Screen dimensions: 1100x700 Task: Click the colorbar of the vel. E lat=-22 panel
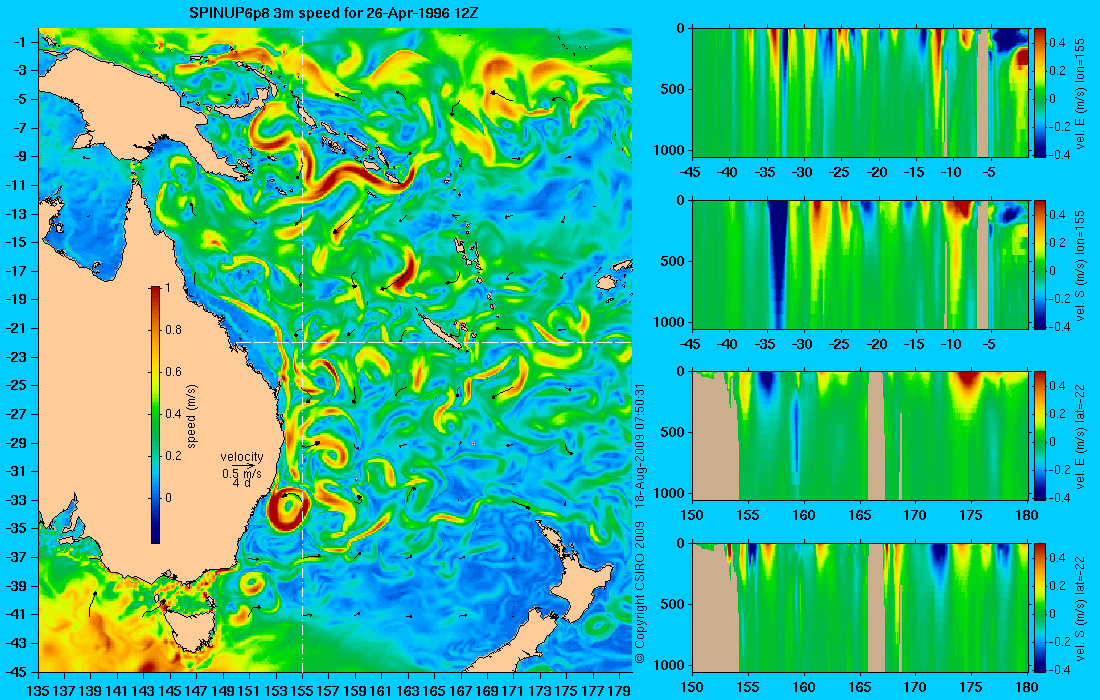pyautogui.click(x=1040, y=436)
